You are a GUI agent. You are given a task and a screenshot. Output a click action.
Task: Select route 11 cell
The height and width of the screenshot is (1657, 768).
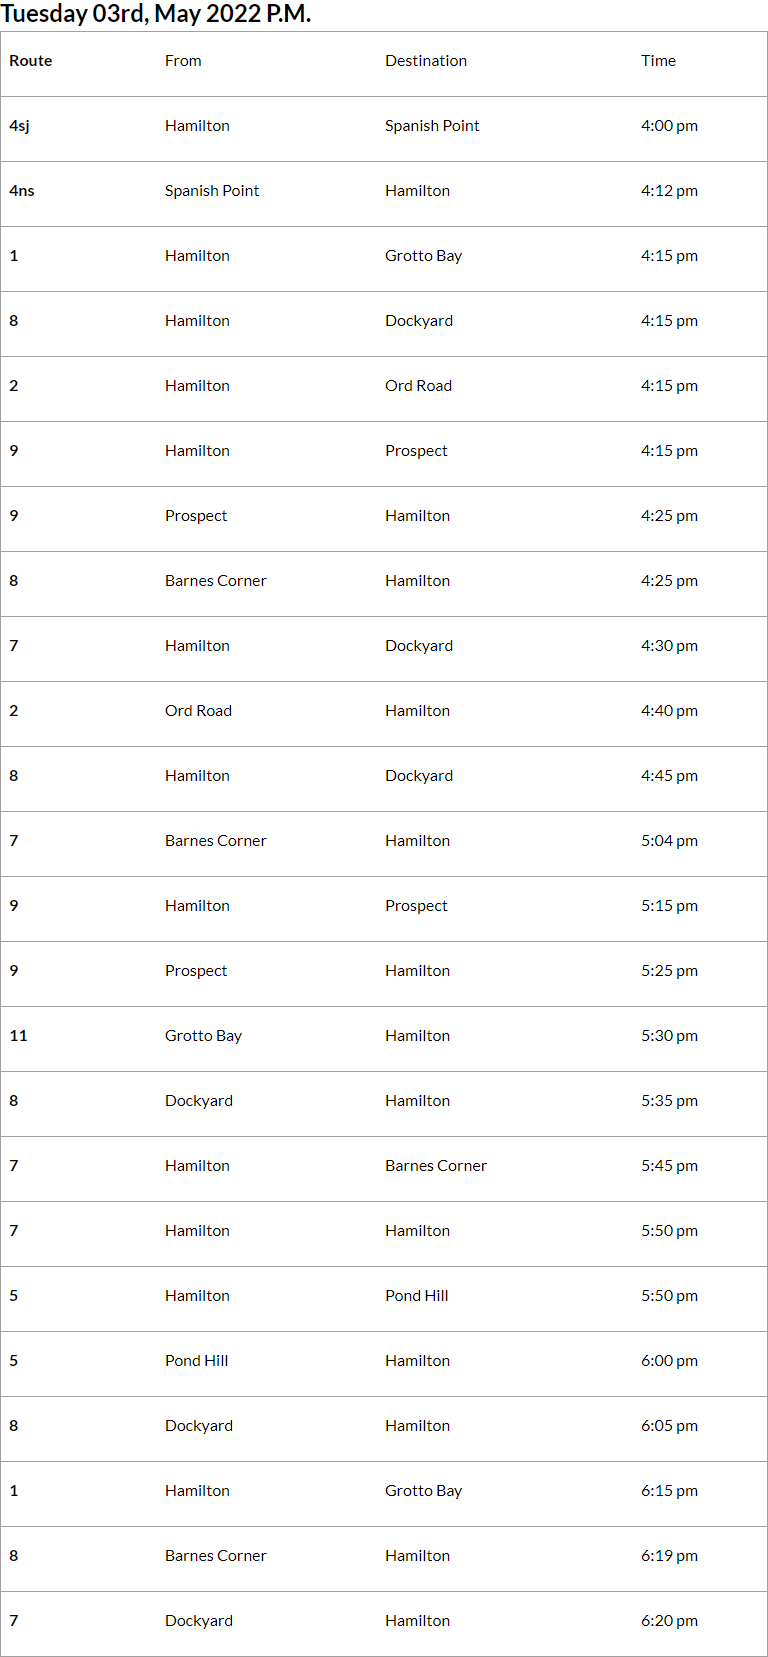(19, 1036)
